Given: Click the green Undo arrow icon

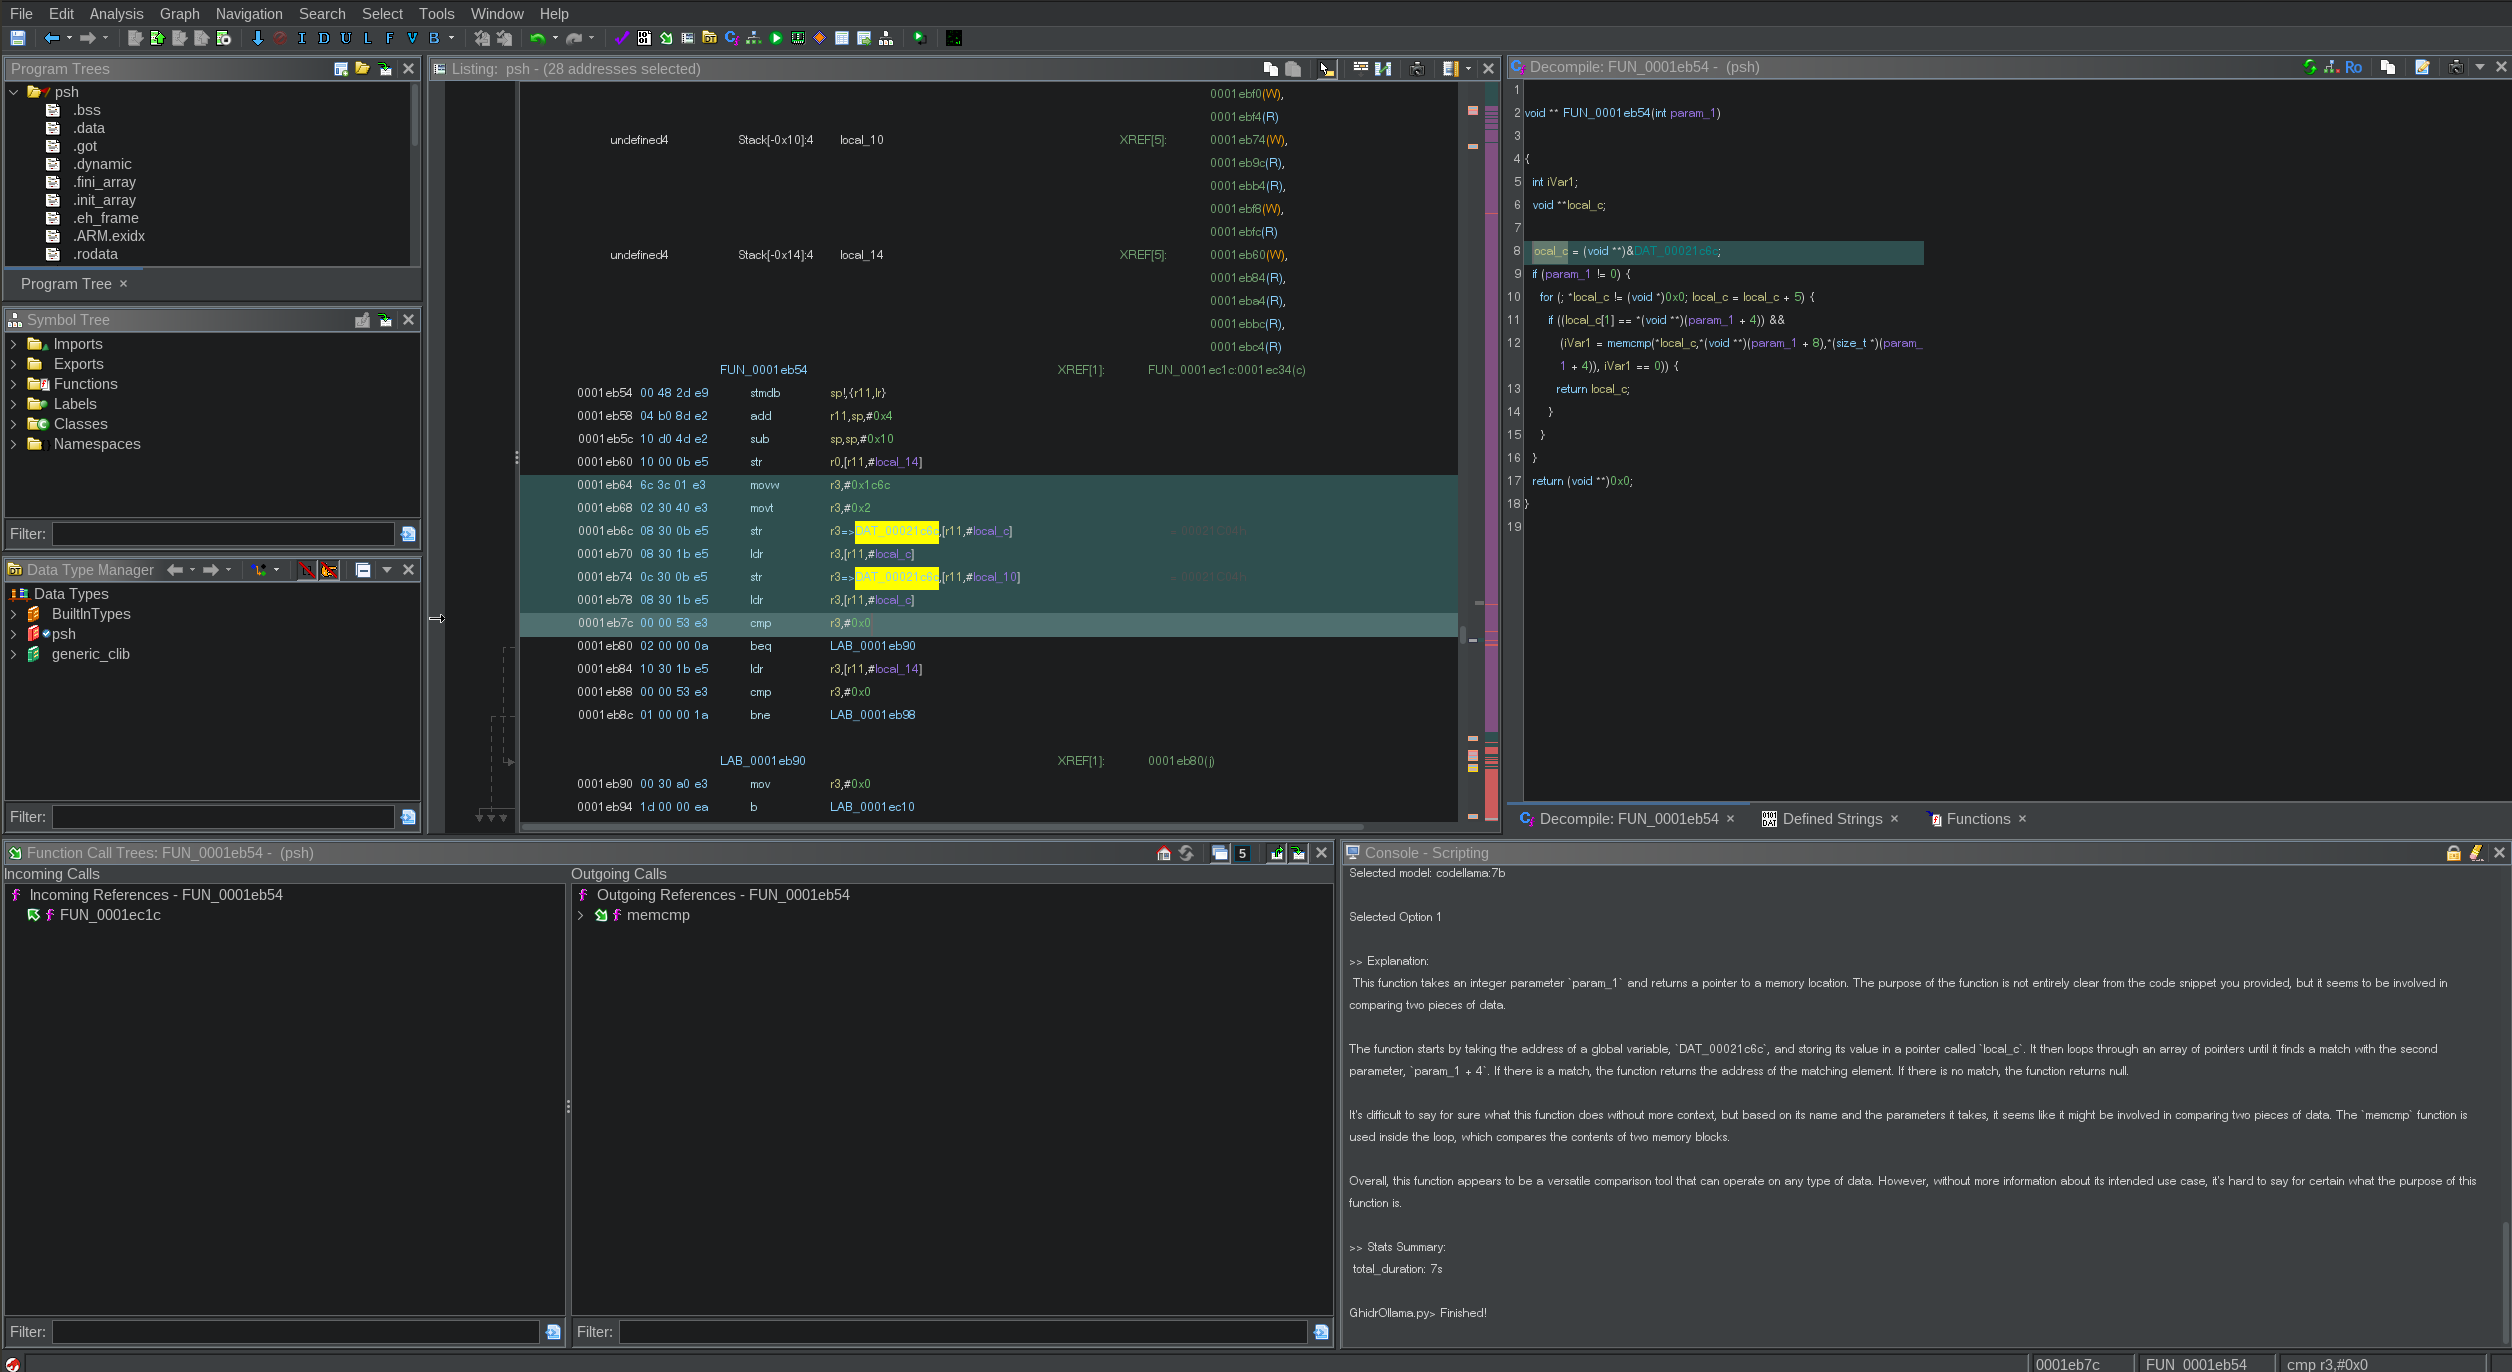Looking at the screenshot, I should [537, 38].
